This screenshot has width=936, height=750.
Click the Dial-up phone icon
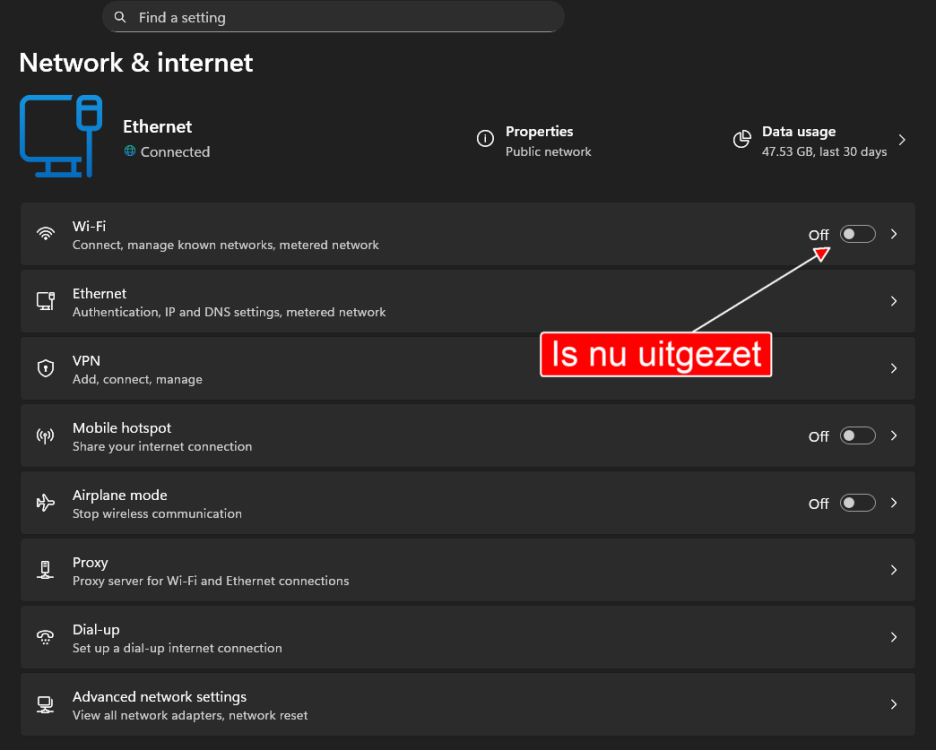(x=45, y=637)
